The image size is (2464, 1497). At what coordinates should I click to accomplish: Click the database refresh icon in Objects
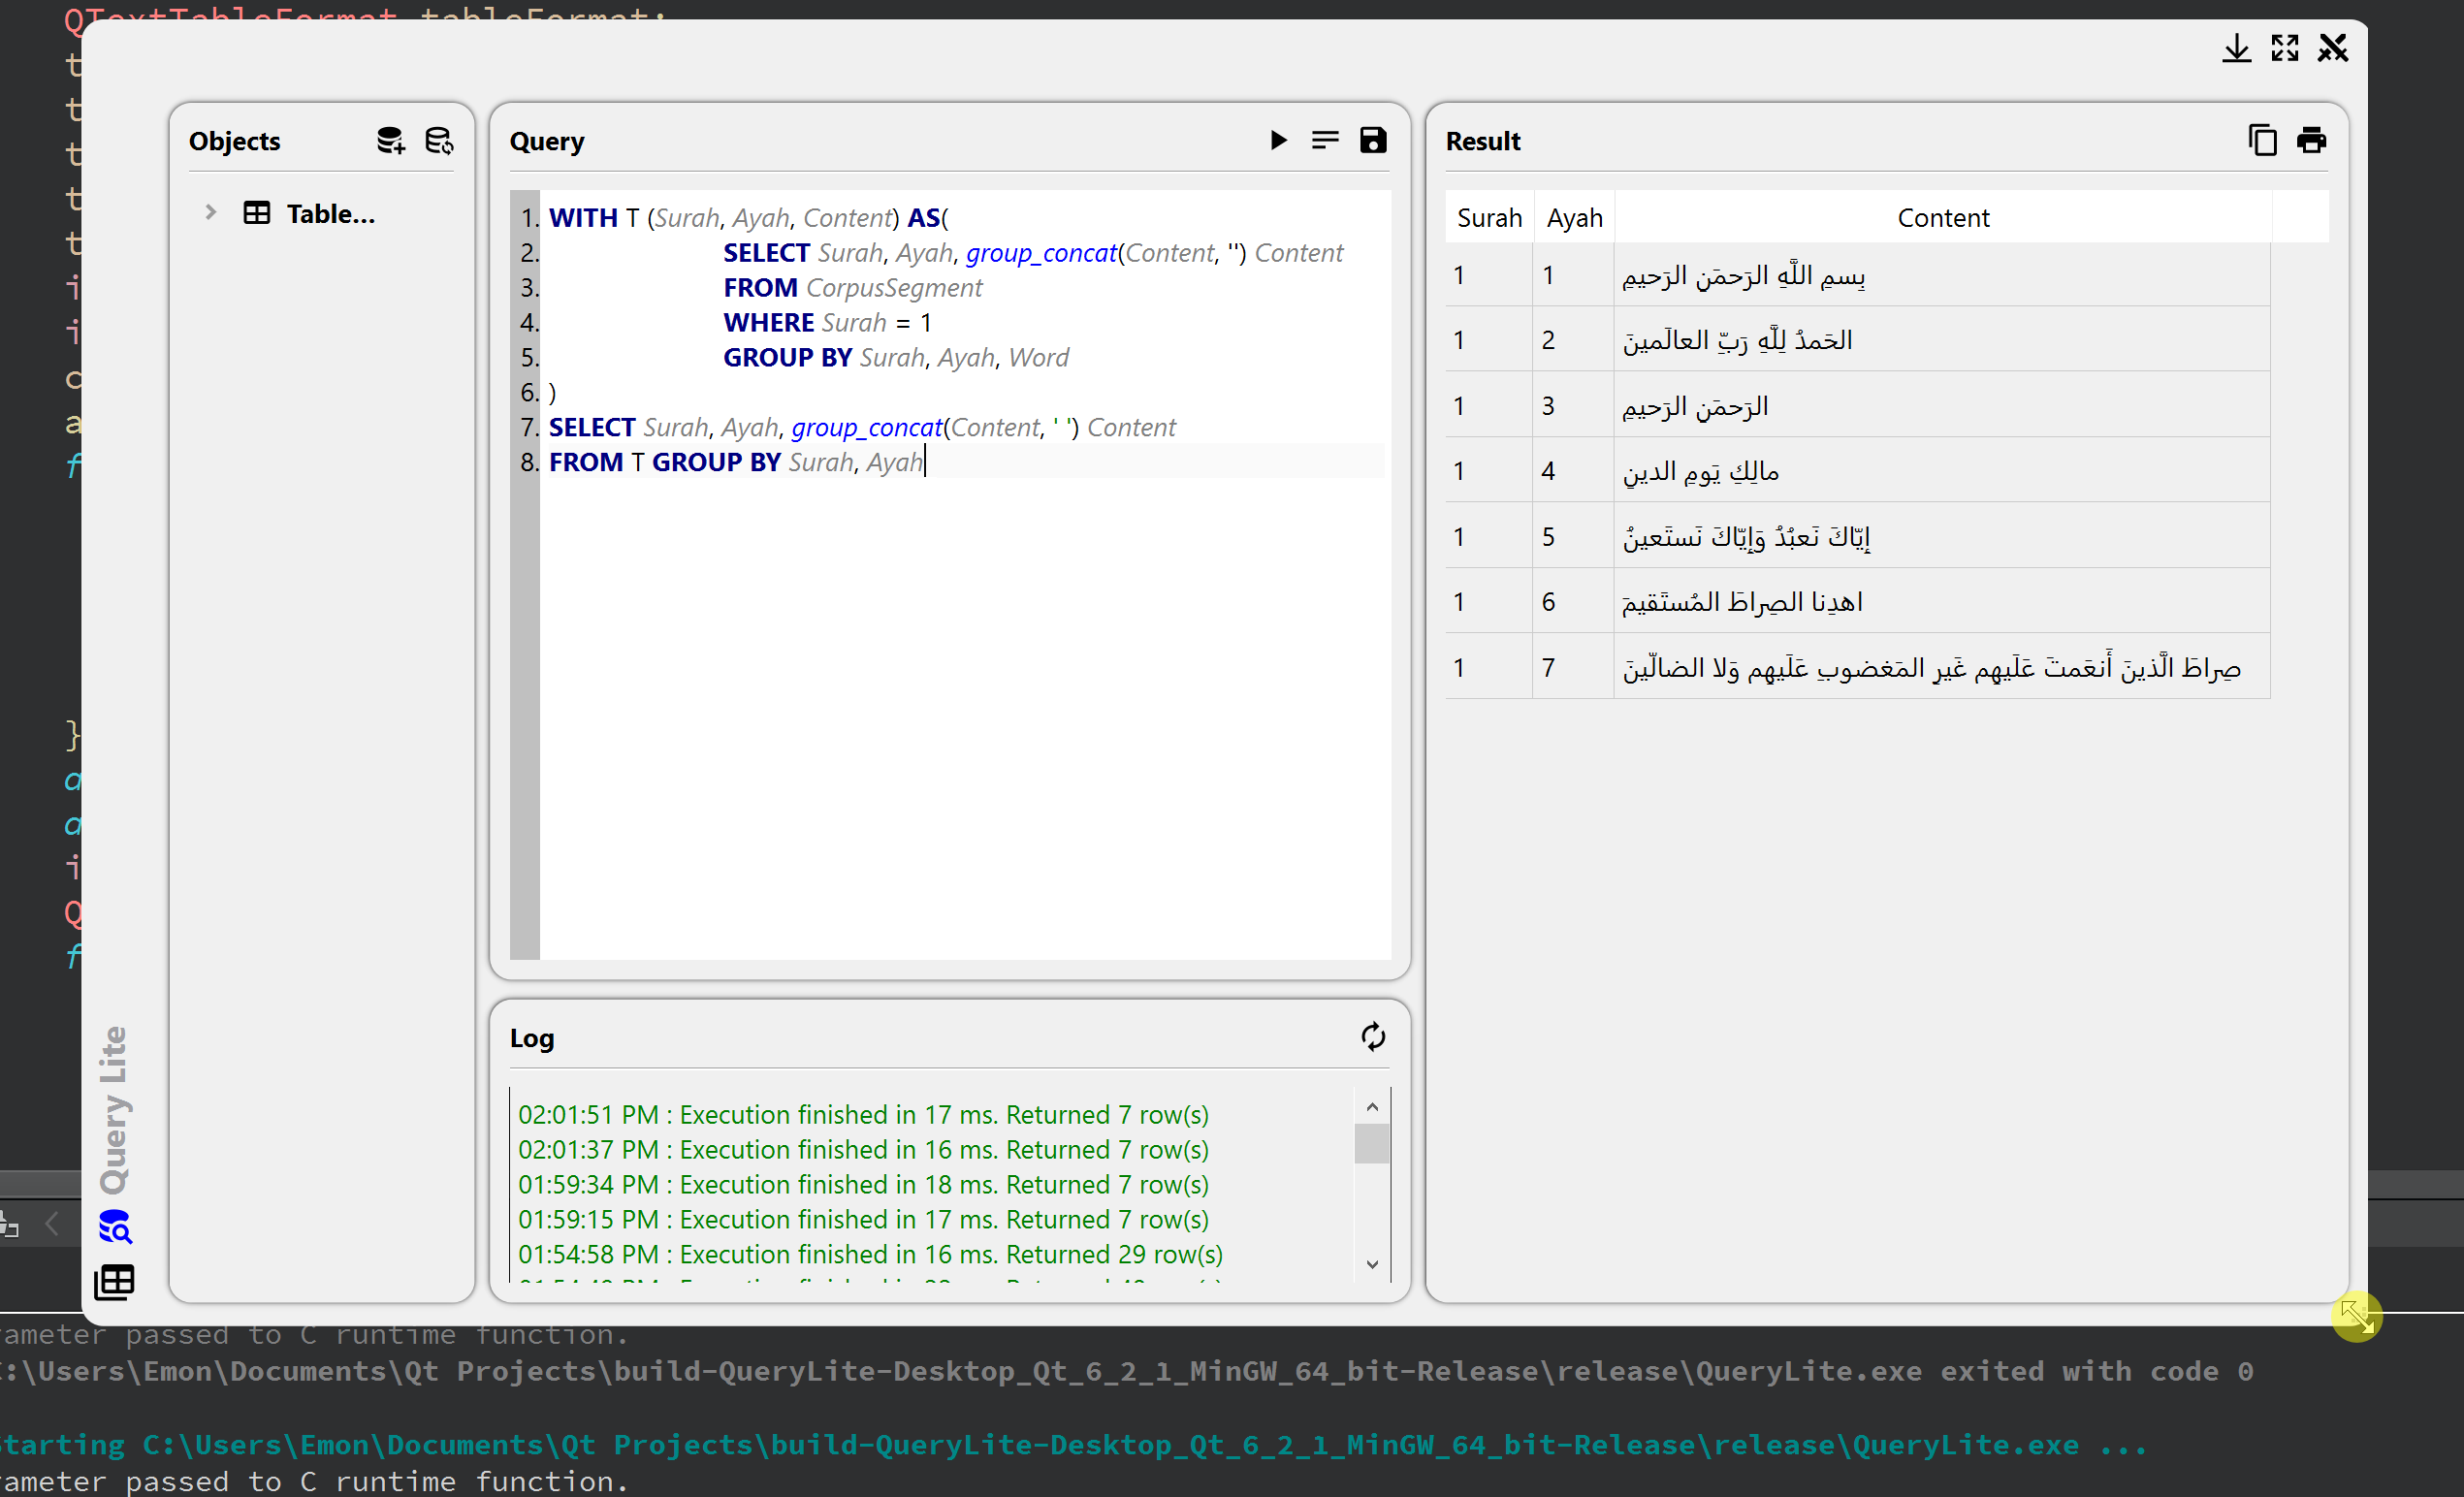coord(439,140)
